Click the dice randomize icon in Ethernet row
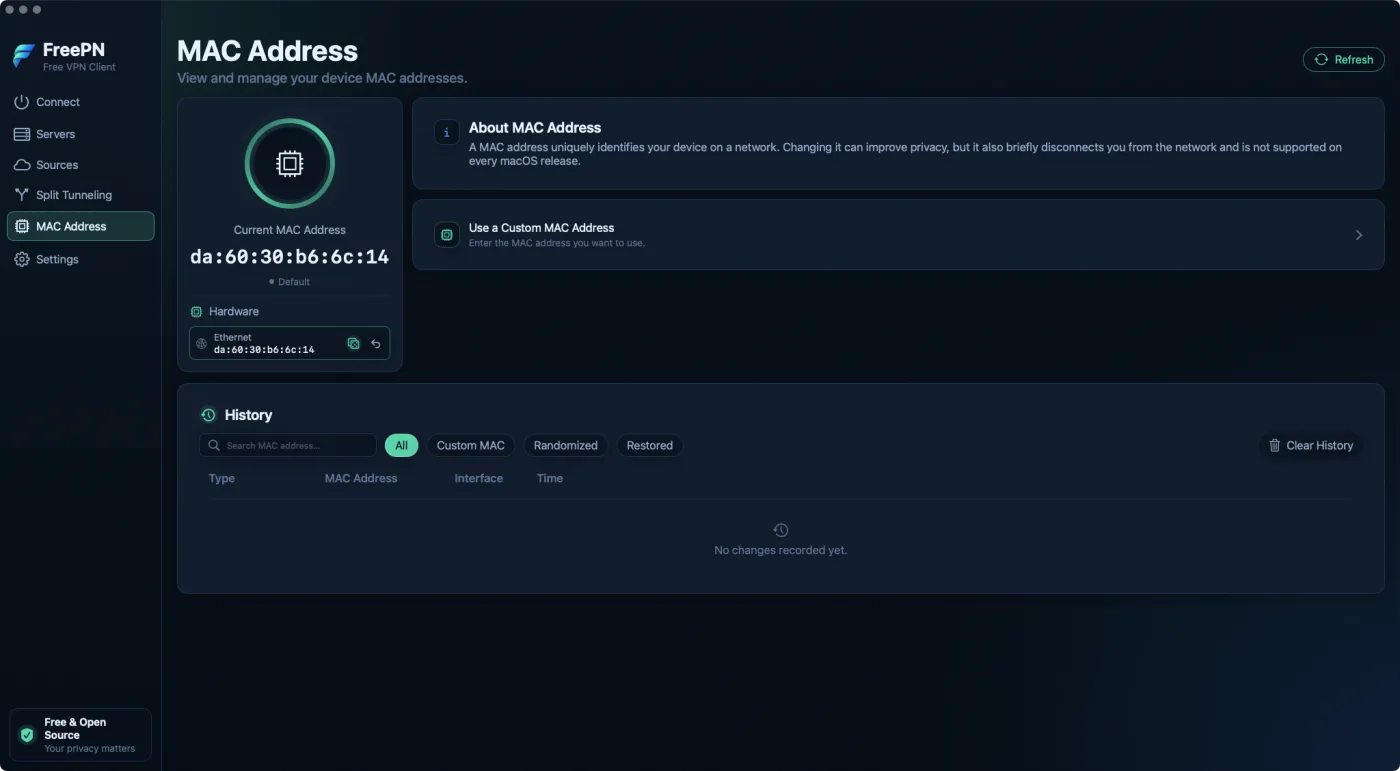 click(x=353, y=343)
